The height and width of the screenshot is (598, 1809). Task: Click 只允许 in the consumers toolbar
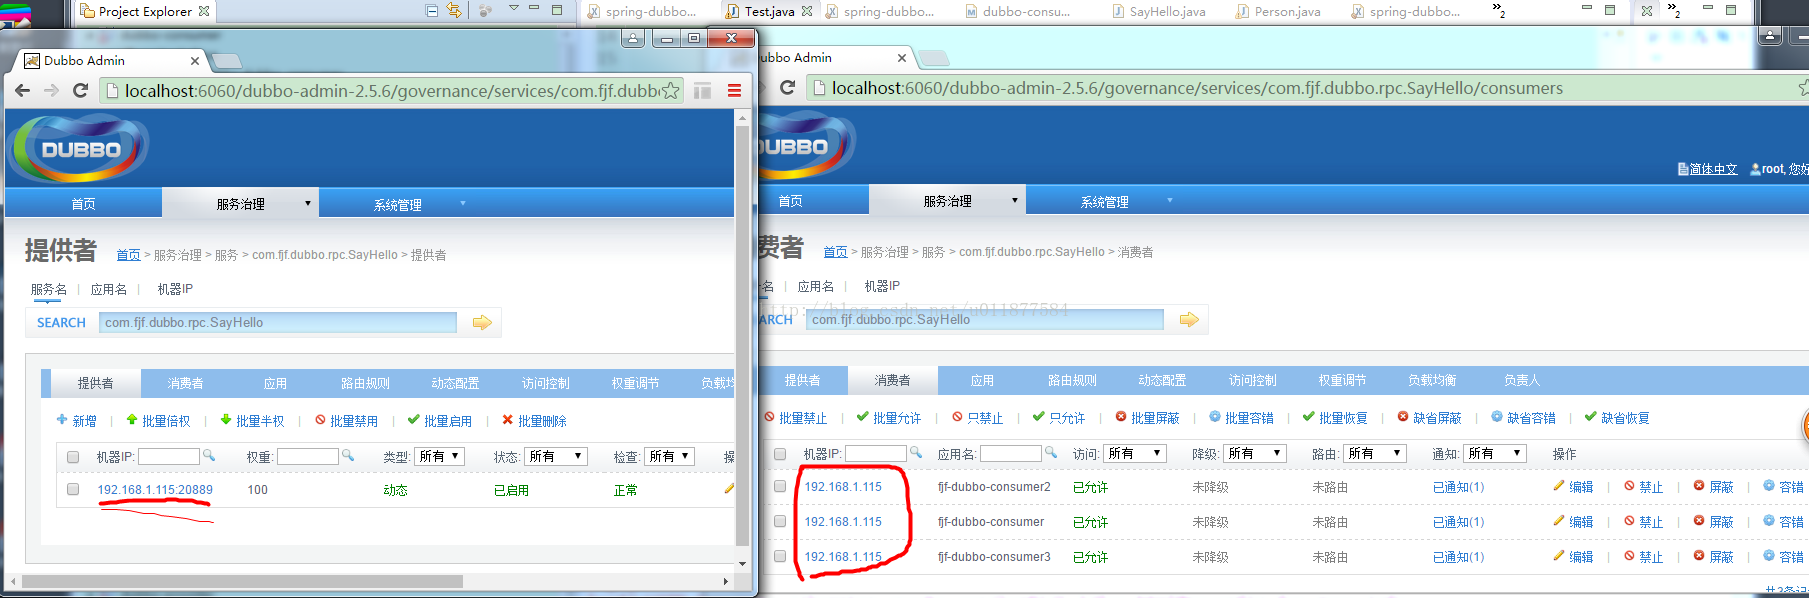[x=1060, y=418]
